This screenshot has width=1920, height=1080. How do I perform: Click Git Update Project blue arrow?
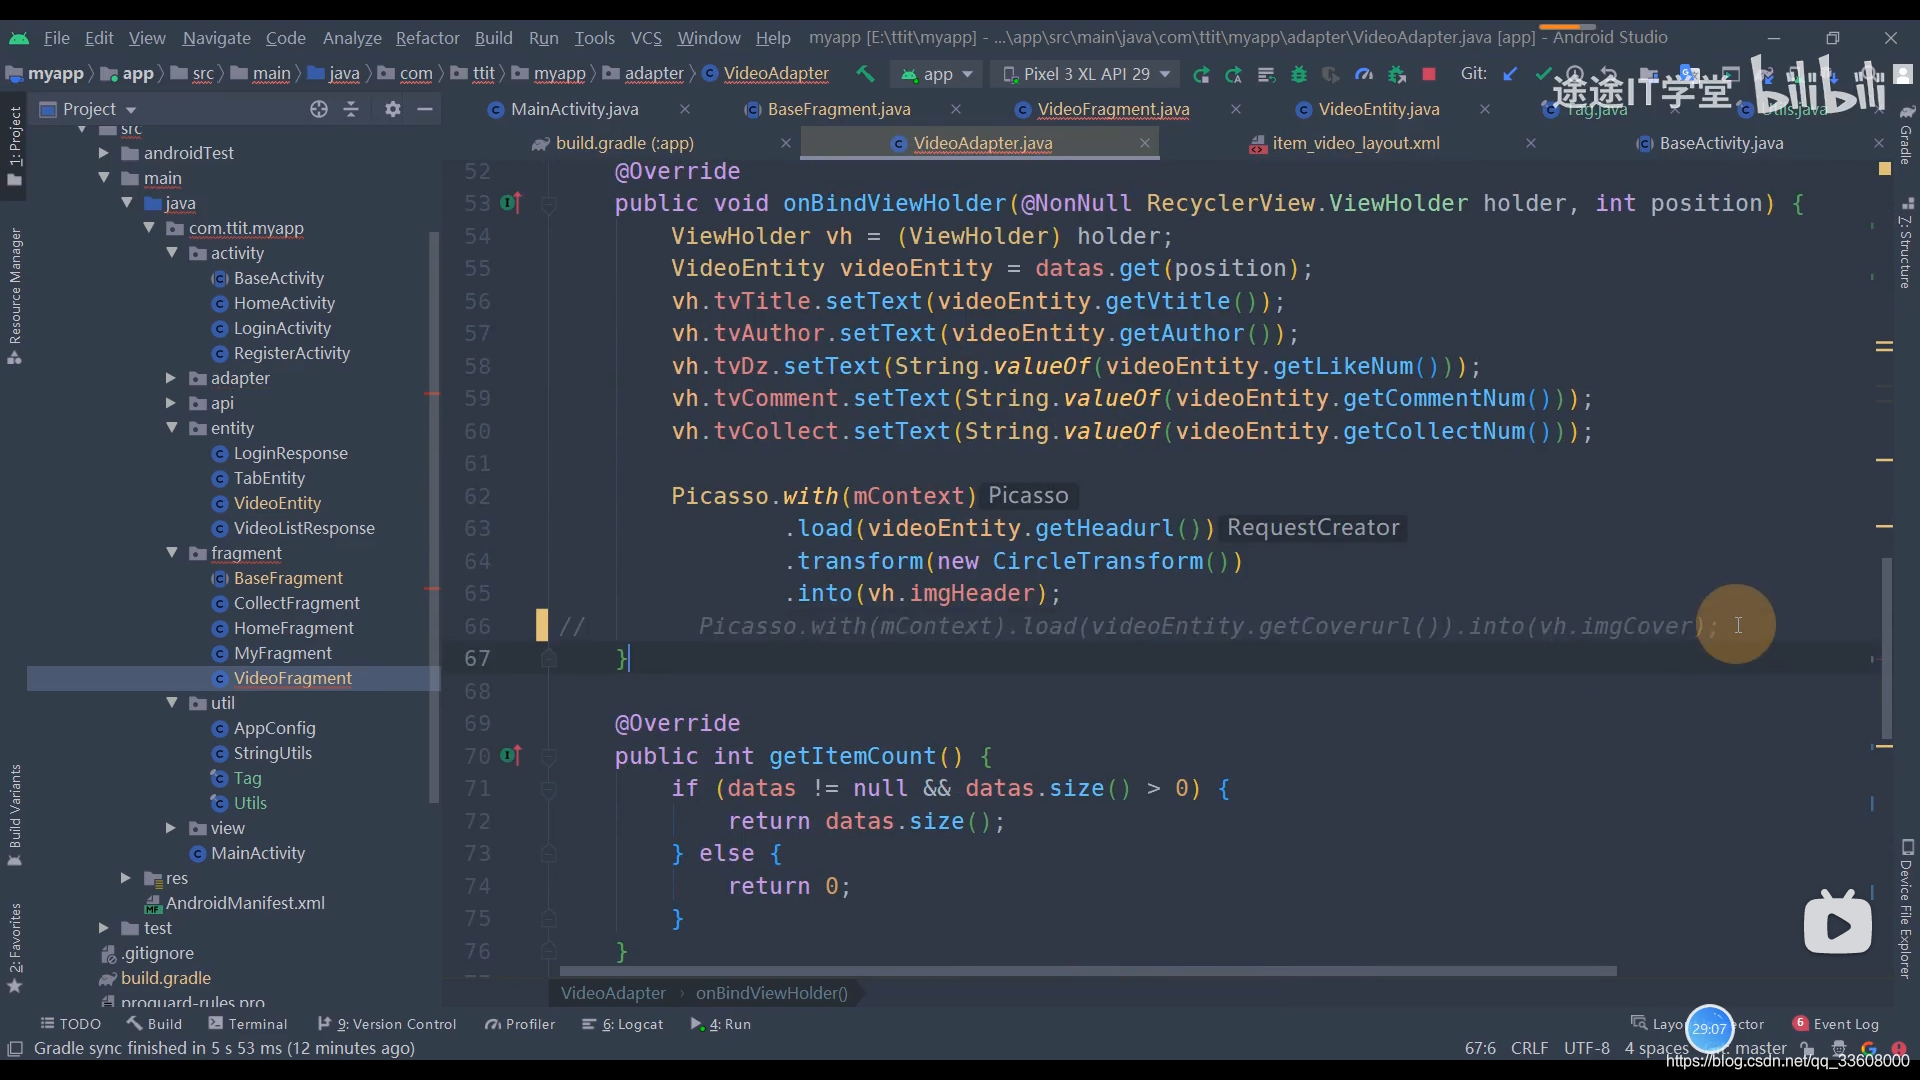[1511, 74]
